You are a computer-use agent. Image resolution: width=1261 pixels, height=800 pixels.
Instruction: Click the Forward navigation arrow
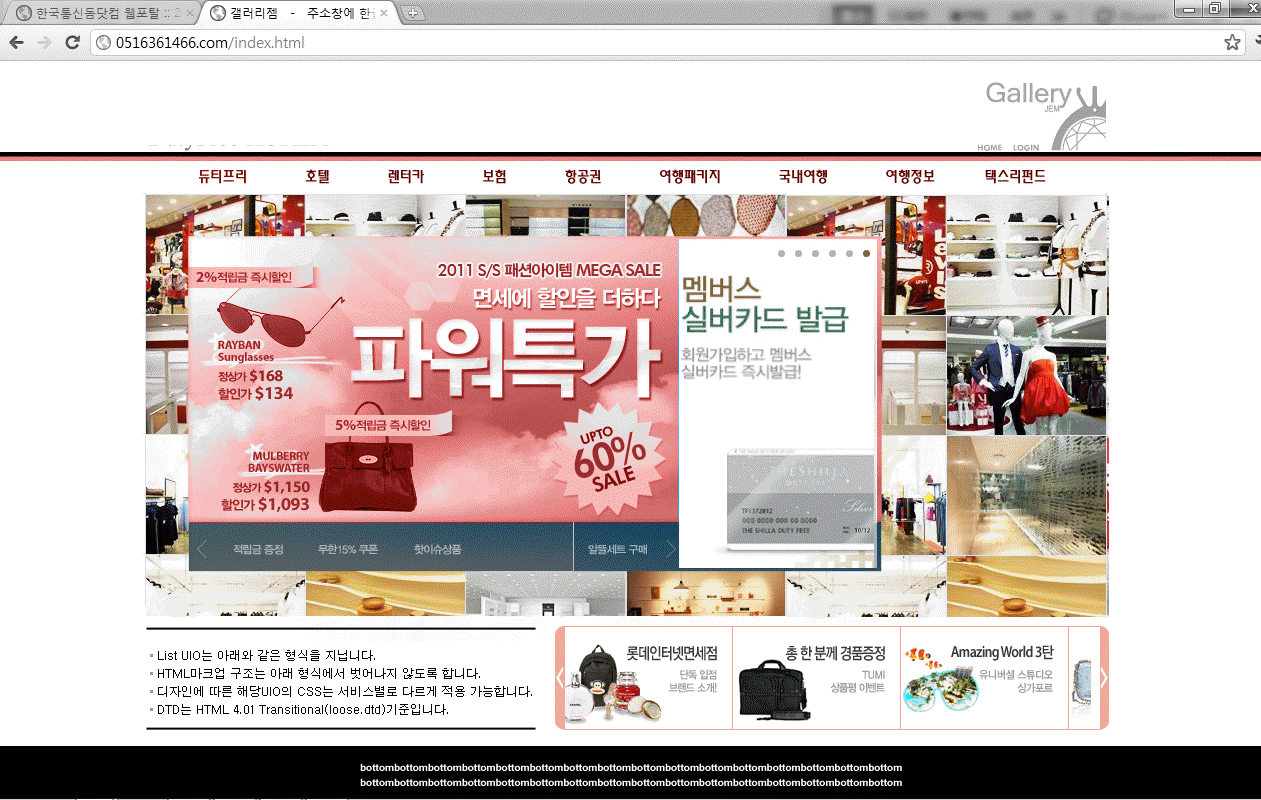tap(44, 43)
